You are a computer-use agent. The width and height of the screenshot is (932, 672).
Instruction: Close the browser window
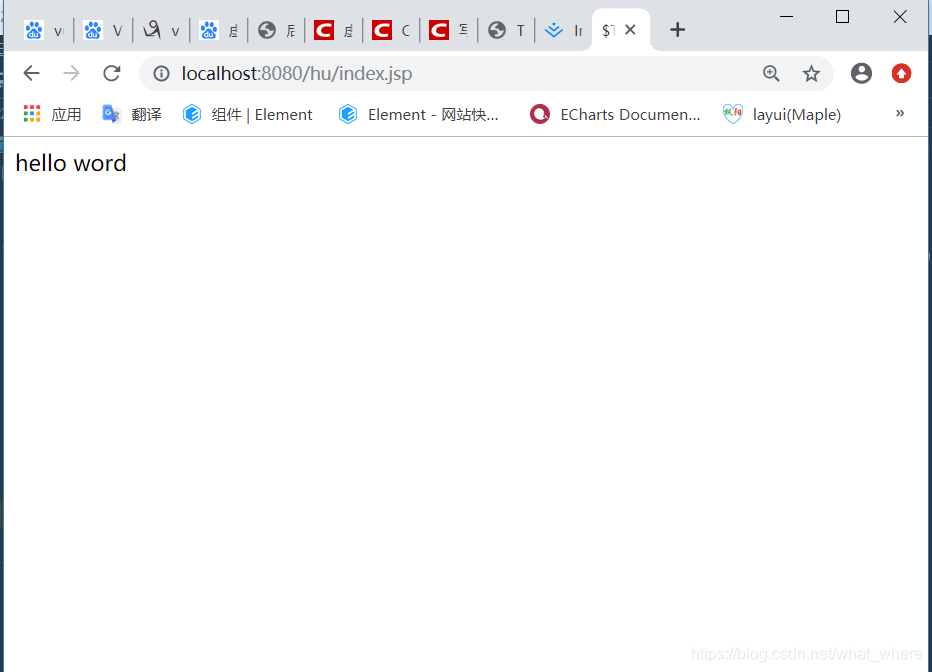click(900, 17)
